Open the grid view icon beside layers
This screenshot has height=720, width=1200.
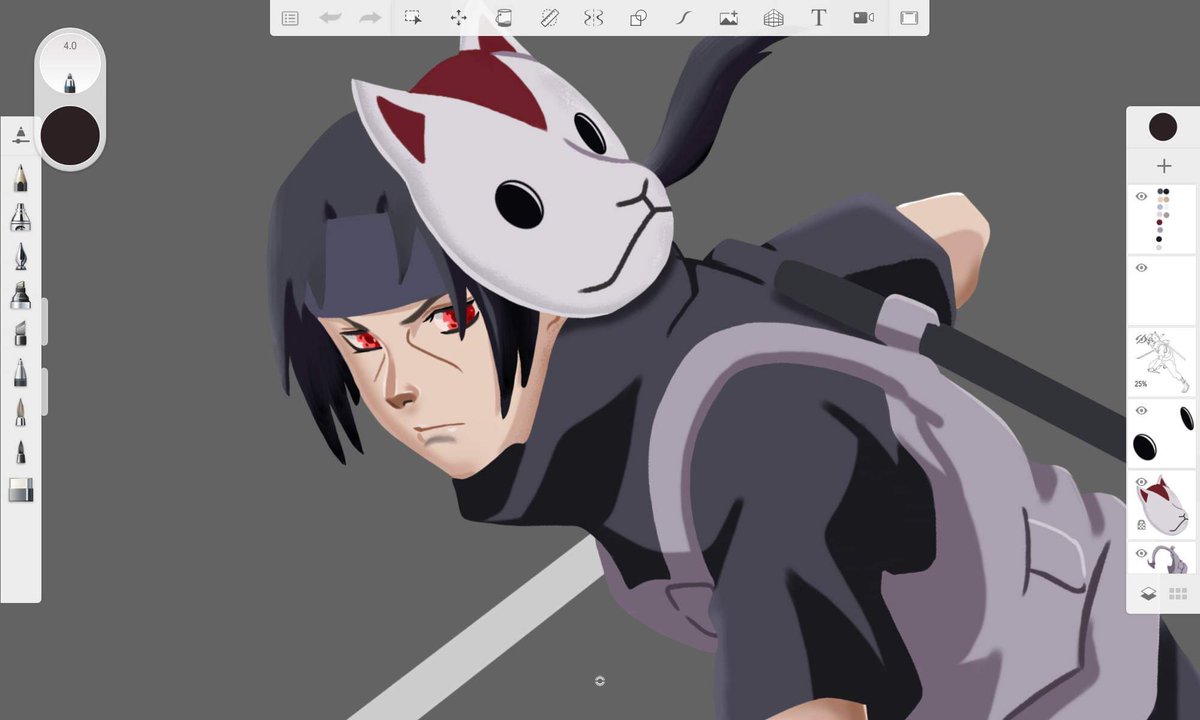coord(1178,594)
